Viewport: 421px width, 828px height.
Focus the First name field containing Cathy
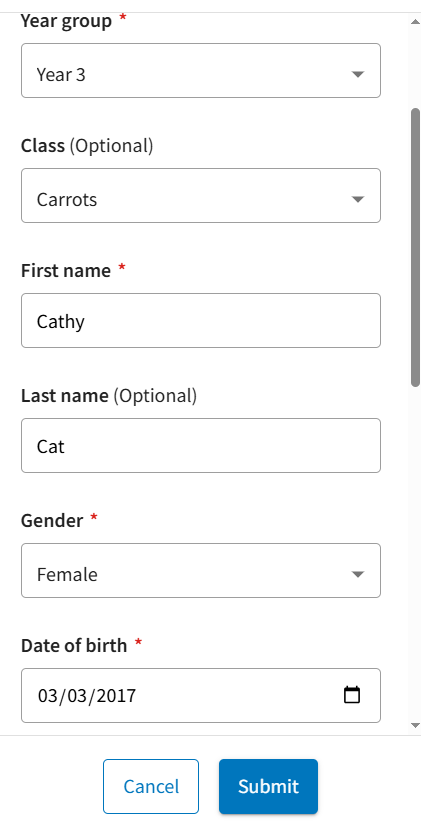[201, 321]
